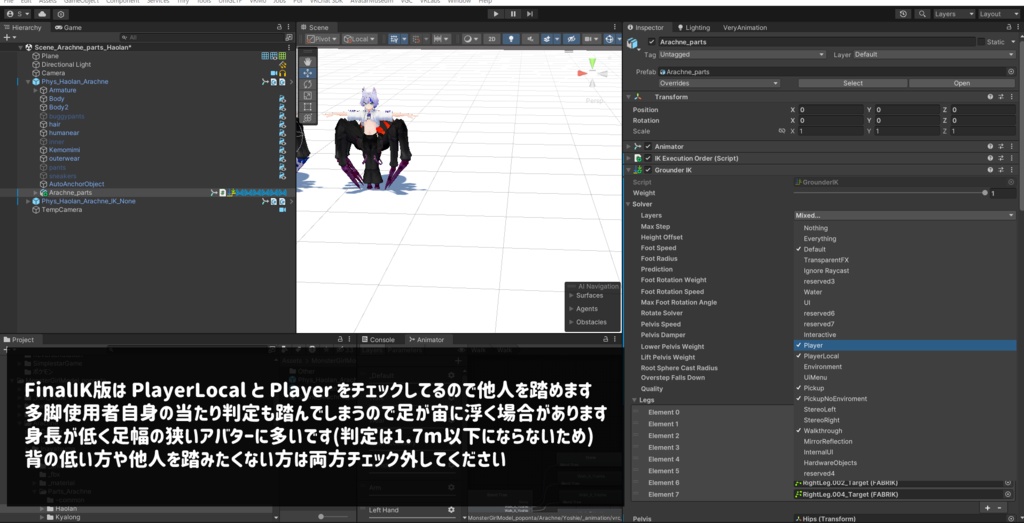Viewport: 1024px width, 523px height.
Task: Click Position X input field
Action: click(x=831, y=110)
